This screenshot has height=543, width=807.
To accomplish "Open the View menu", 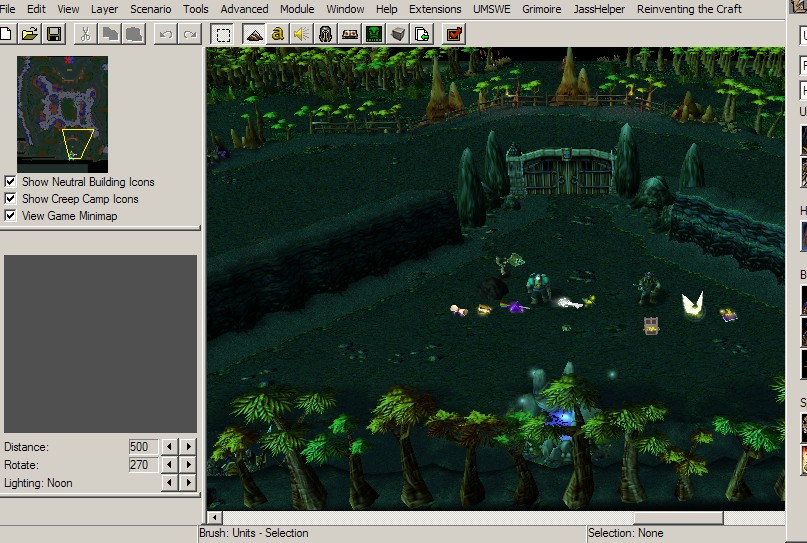I will (x=68, y=9).
